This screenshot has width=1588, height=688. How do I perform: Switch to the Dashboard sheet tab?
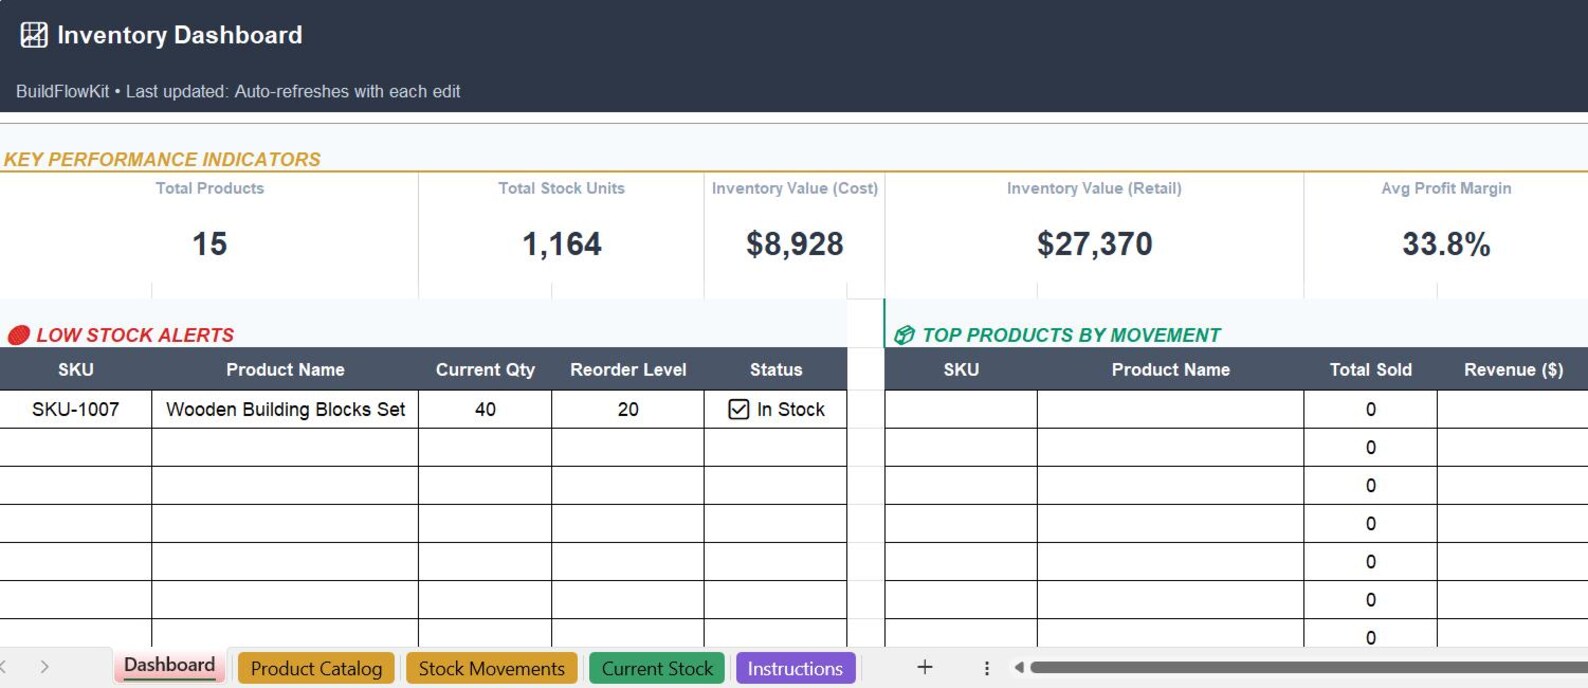tap(169, 665)
